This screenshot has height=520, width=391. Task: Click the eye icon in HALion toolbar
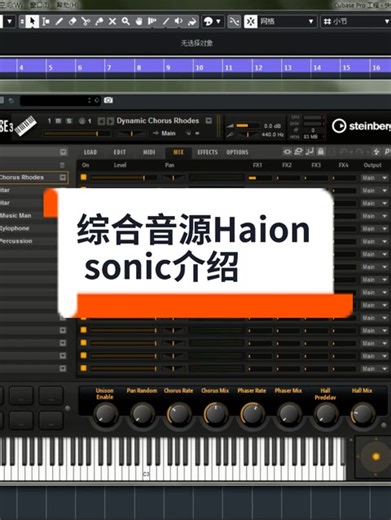click(x=287, y=152)
